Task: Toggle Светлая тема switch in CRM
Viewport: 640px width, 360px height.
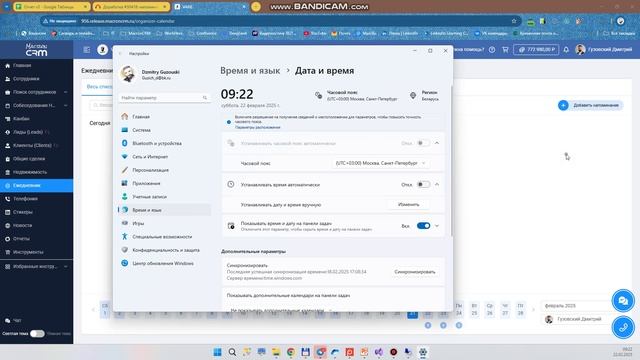Action: point(37,333)
